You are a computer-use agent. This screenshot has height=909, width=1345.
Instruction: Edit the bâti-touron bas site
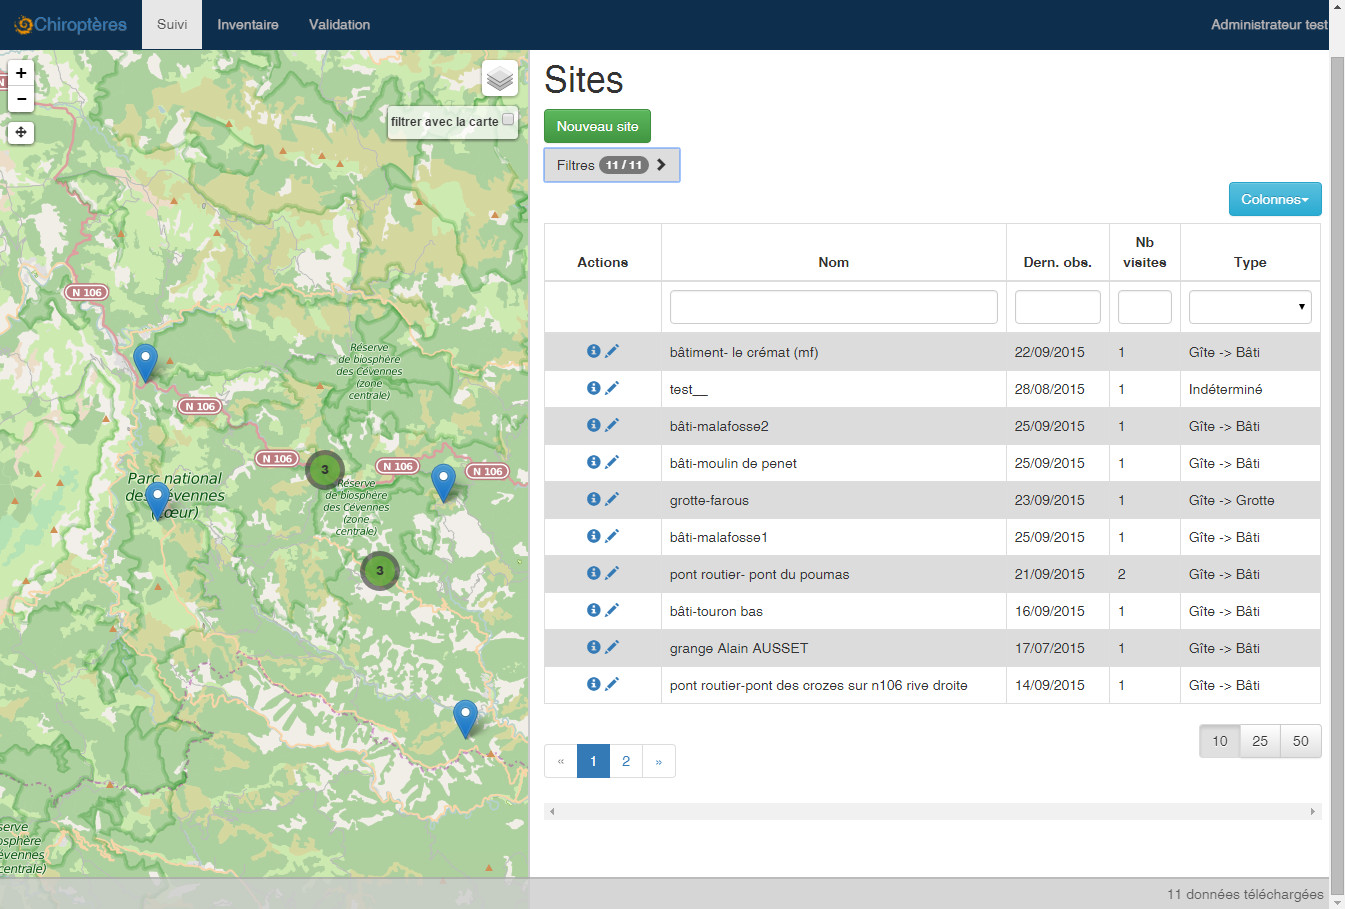612,610
